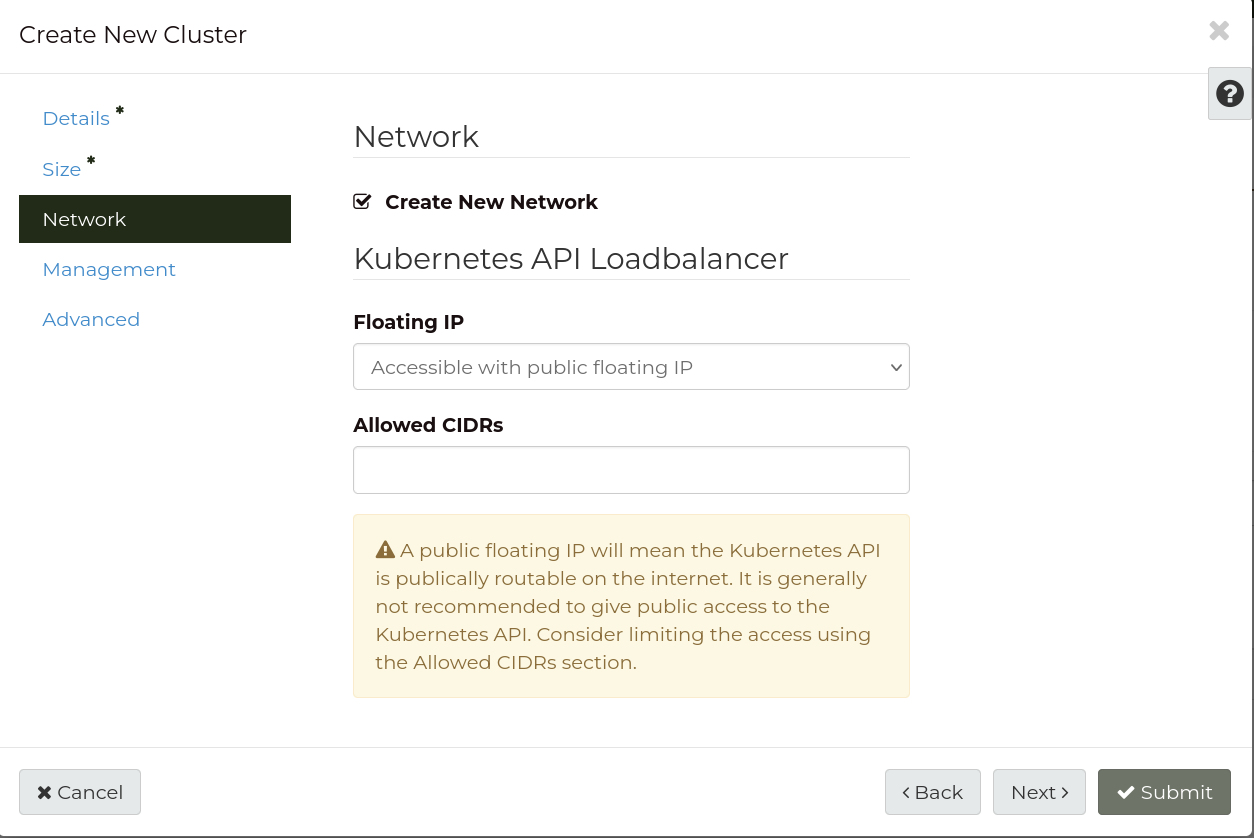Cancel creating the new cluster
1254x838 pixels.
click(80, 792)
